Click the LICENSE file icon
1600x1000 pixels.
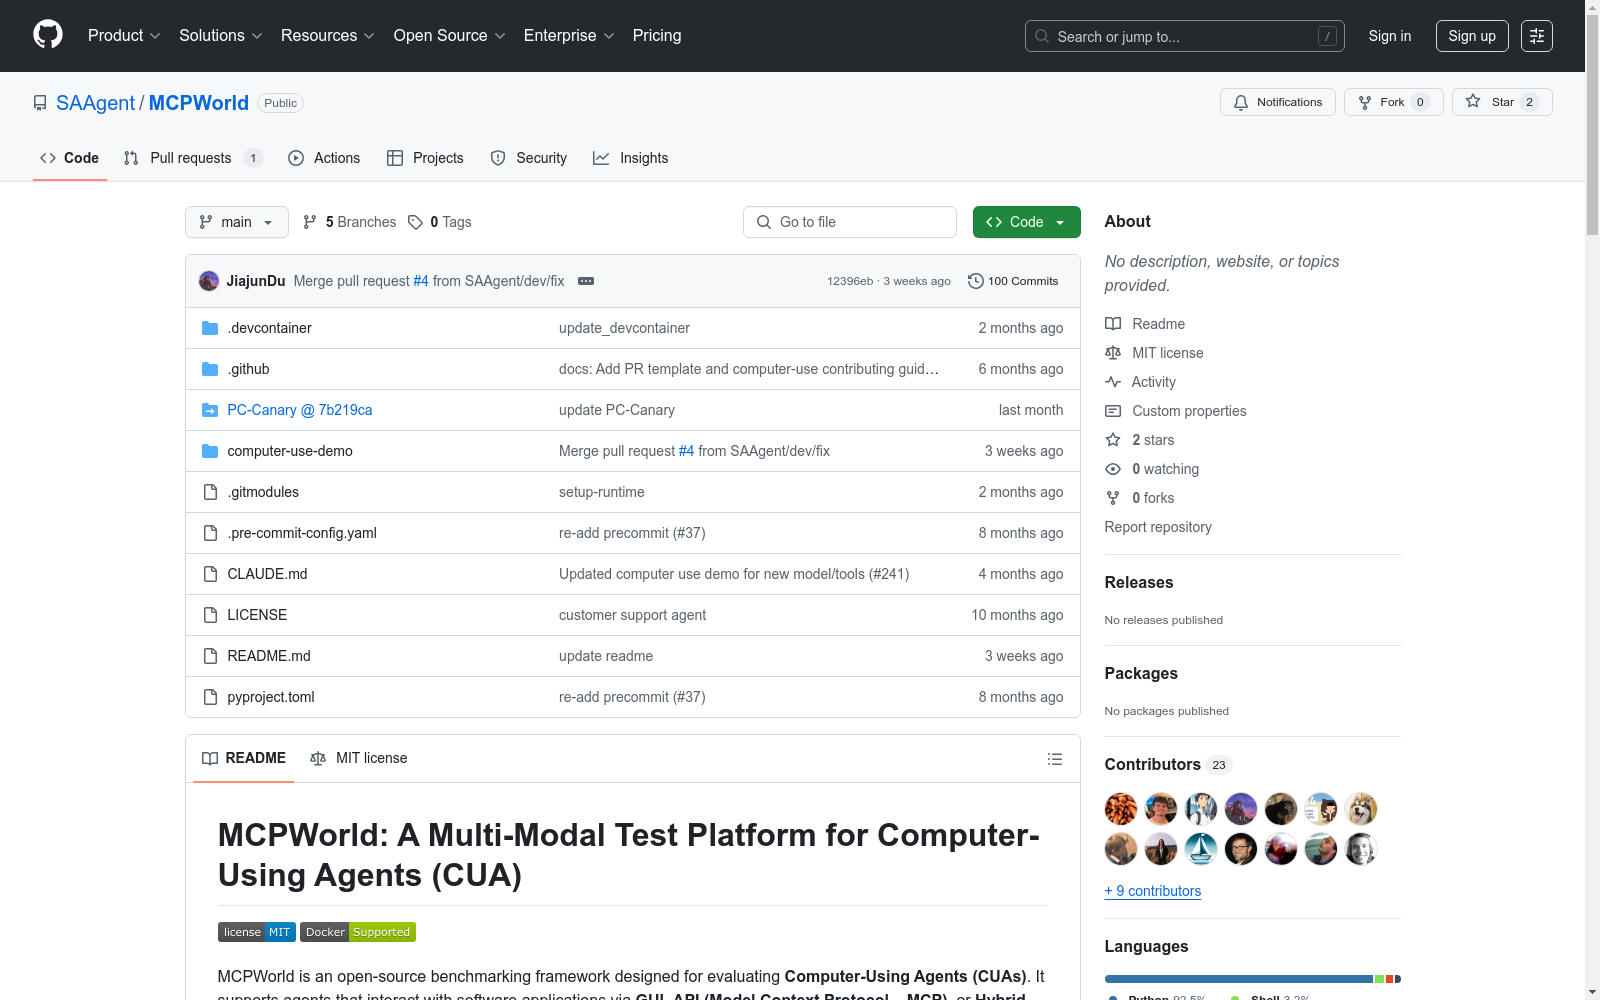210,615
